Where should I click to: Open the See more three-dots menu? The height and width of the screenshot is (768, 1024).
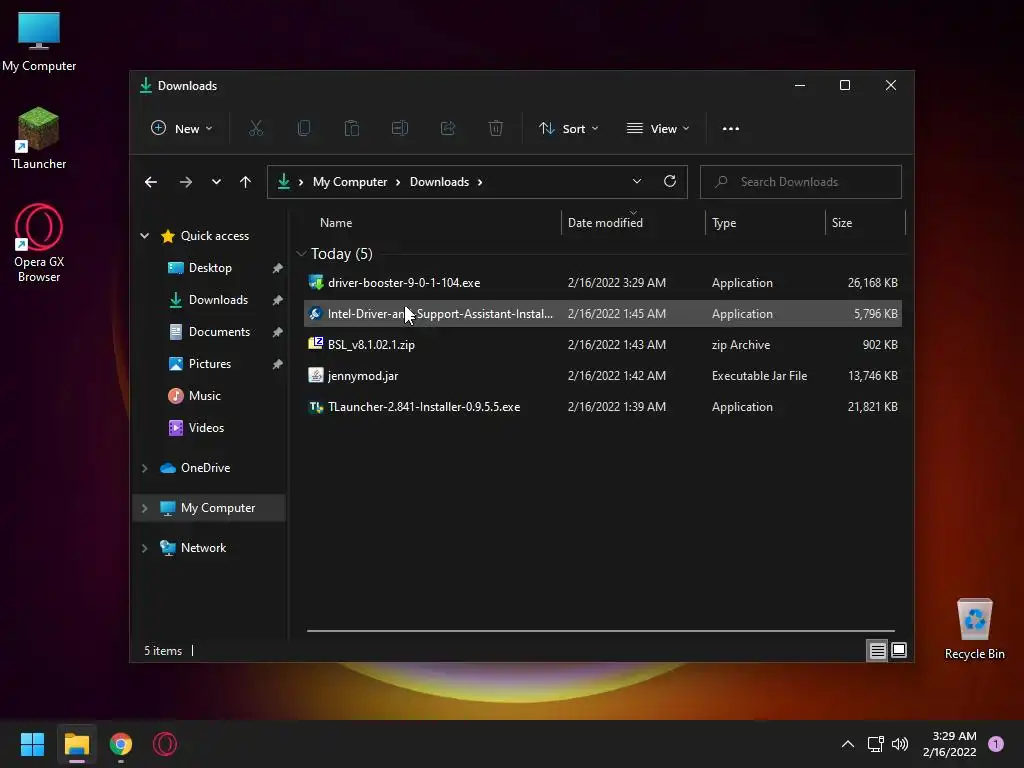[731, 129]
